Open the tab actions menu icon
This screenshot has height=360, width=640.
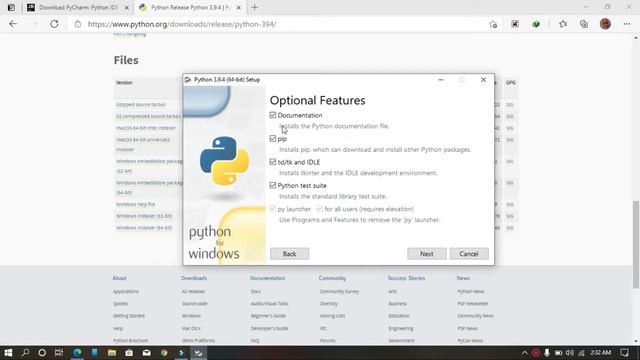point(11,7)
